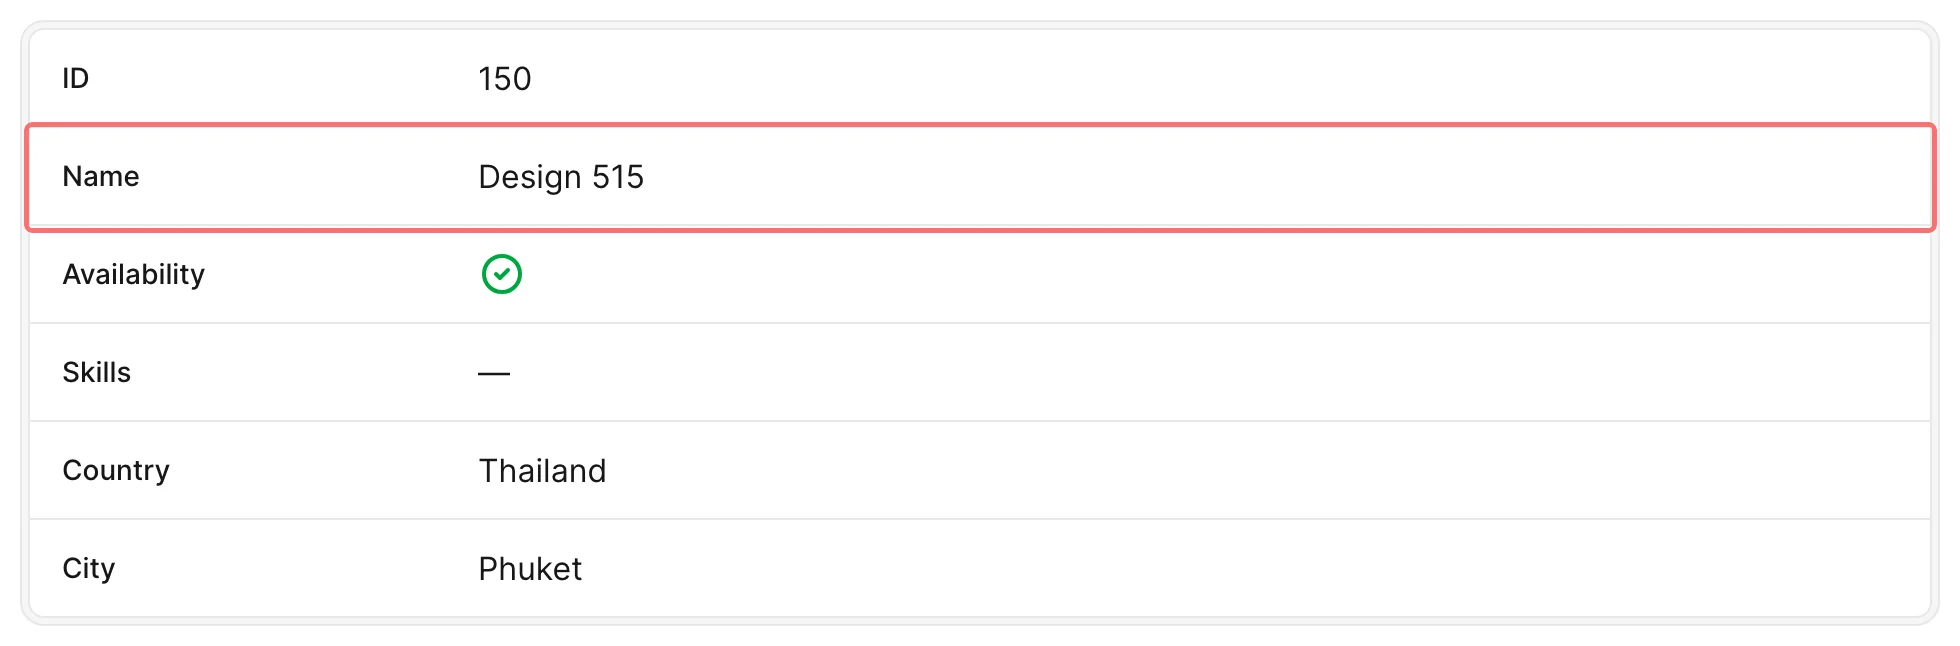Select the Availability label
The height and width of the screenshot is (646, 1960).
pos(134,274)
